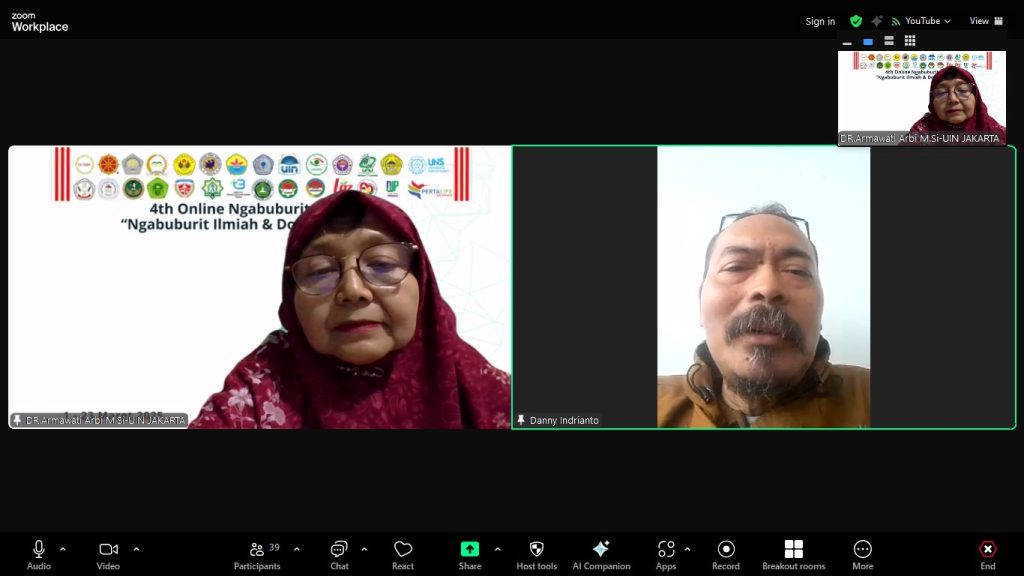Select the single active-speaker thumbnail view
The height and width of the screenshot is (576, 1024).
coord(868,41)
